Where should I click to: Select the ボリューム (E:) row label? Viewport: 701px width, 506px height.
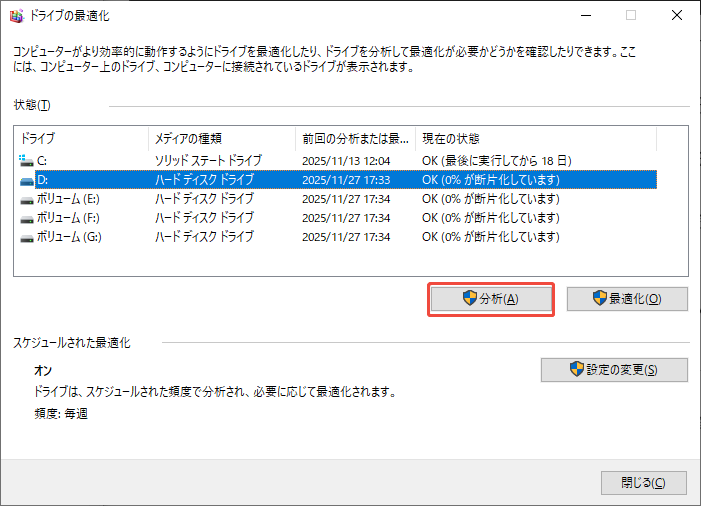(68, 198)
